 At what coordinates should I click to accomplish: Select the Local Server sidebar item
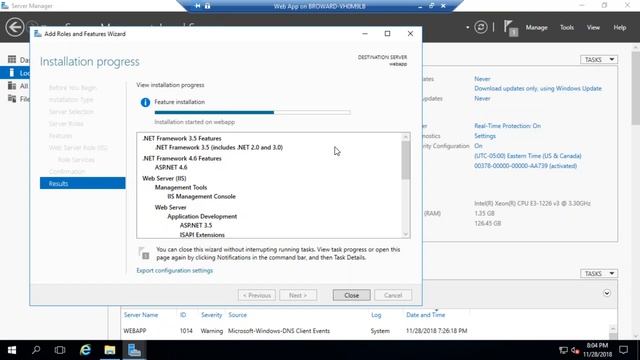(15, 73)
